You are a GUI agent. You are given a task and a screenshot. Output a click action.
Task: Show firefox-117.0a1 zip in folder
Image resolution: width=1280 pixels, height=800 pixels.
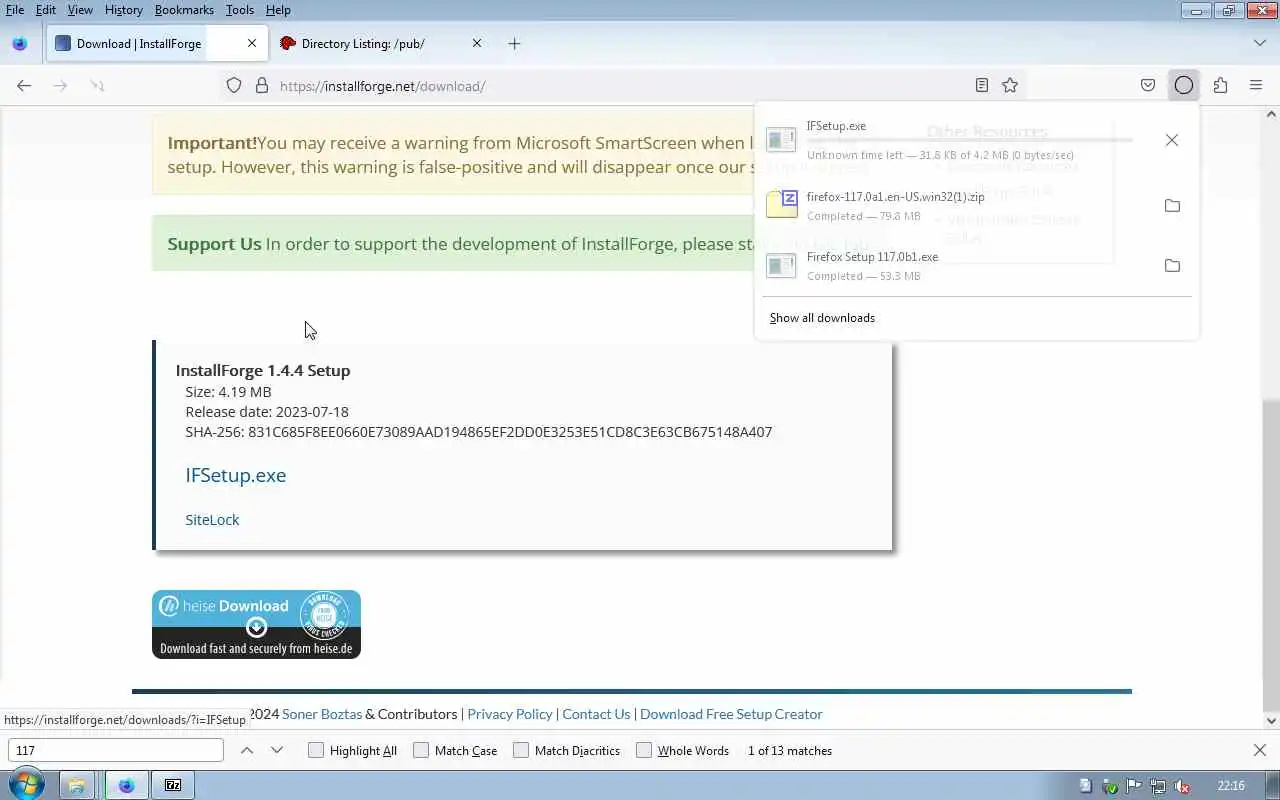1172,206
